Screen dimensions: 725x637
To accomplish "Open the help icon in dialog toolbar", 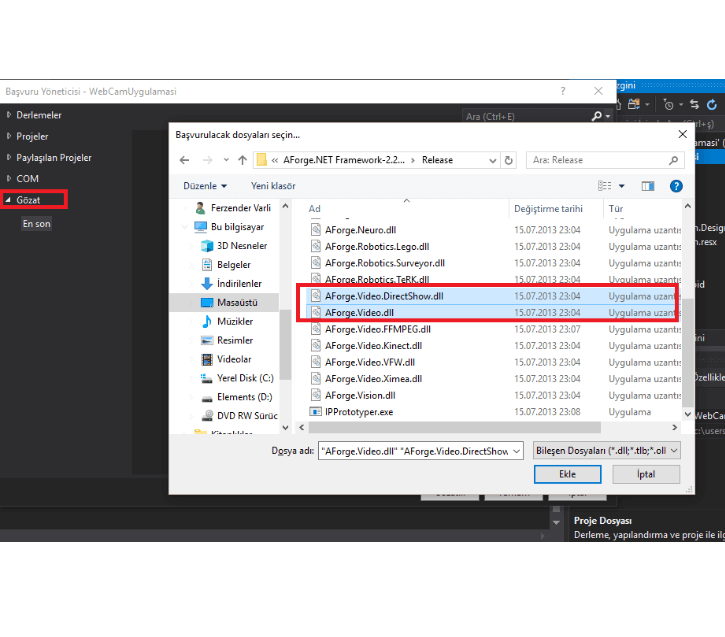I will (676, 186).
